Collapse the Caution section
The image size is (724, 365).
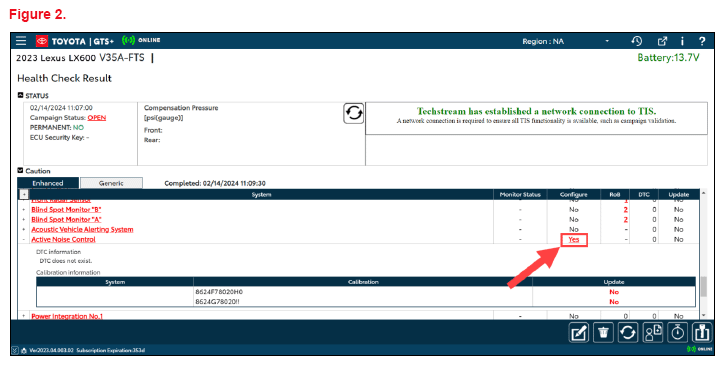pos(20,170)
